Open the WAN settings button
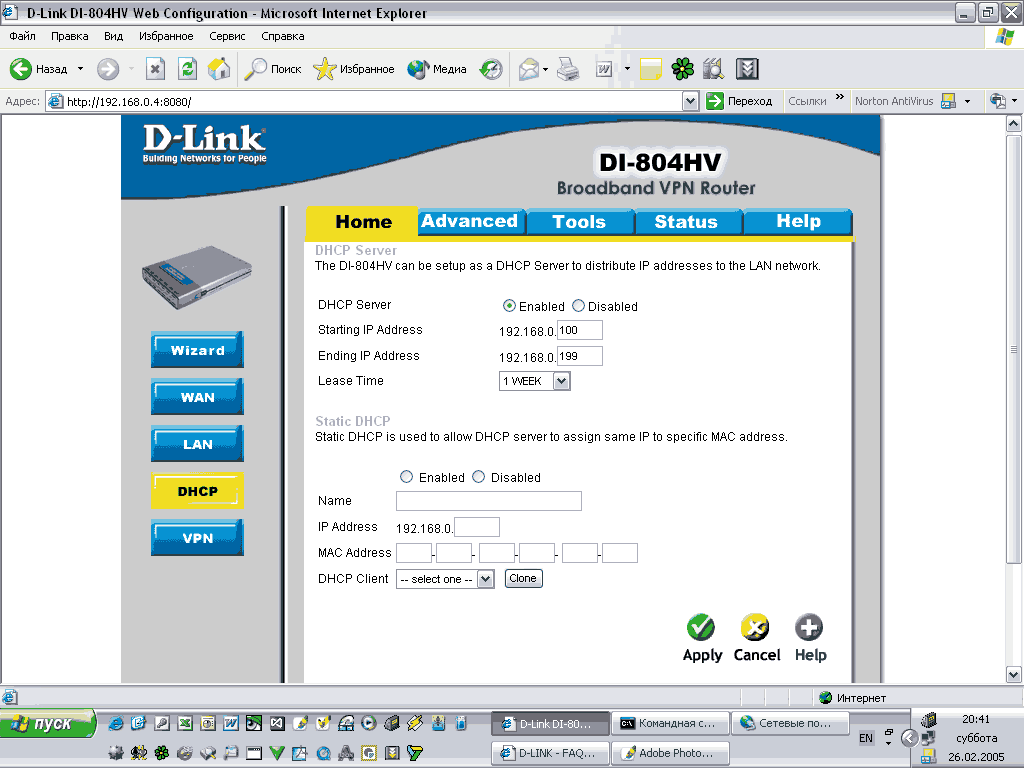The image size is (1024, 768). pos(197,397)
